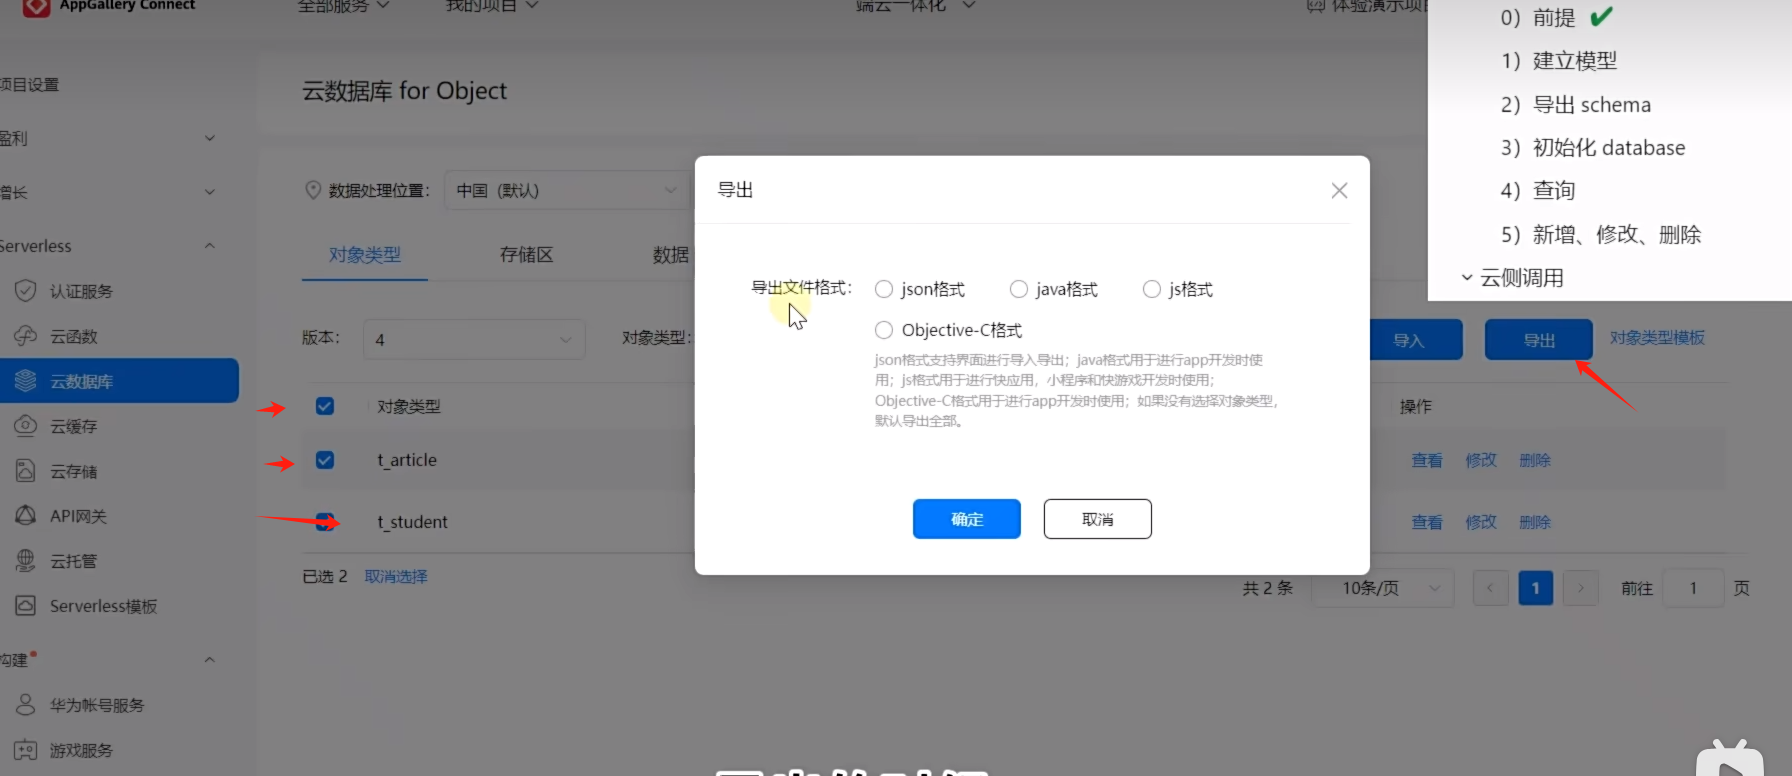
Task: Click 修改 for t_student row
Action: [x=1481, y=522]
